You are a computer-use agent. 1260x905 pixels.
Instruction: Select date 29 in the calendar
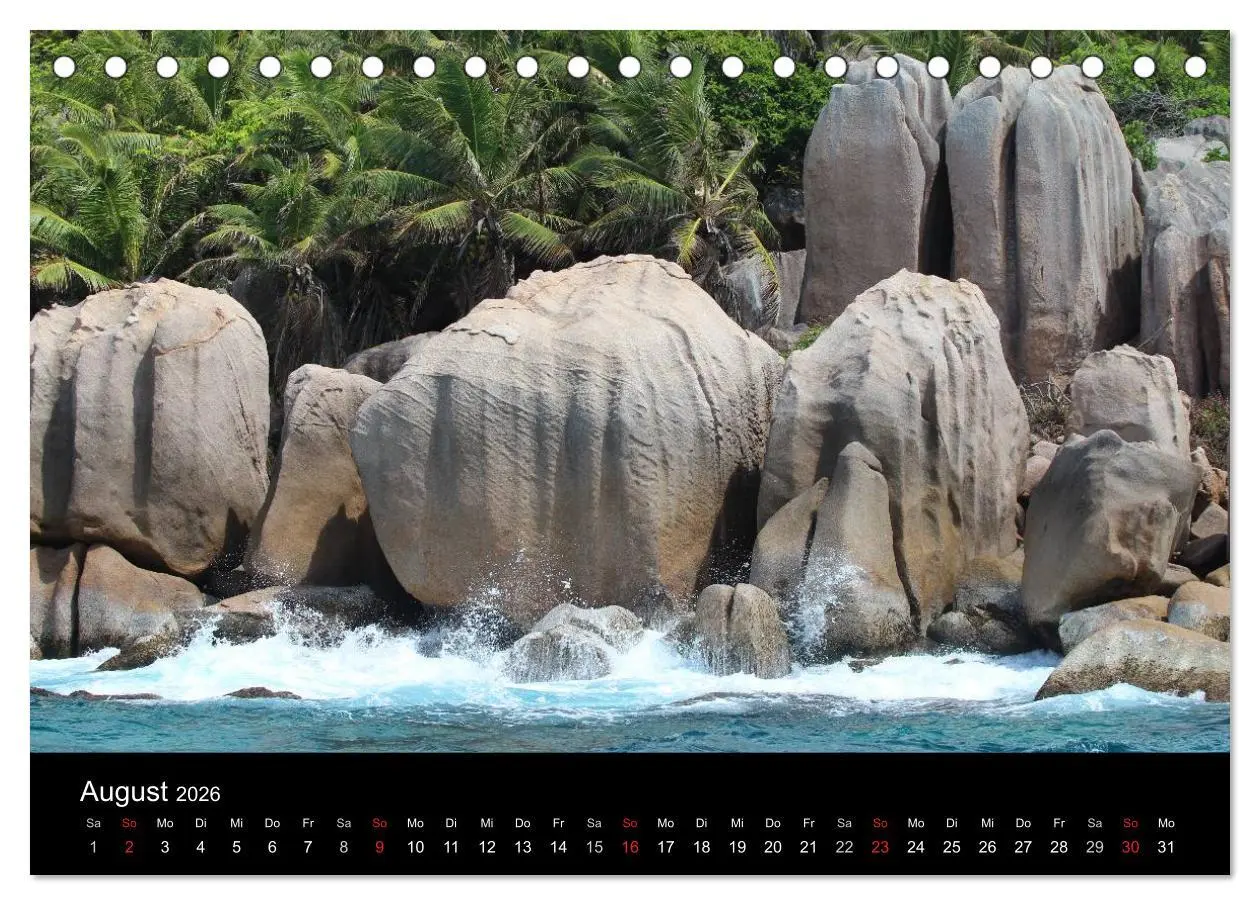(1095, 847)
